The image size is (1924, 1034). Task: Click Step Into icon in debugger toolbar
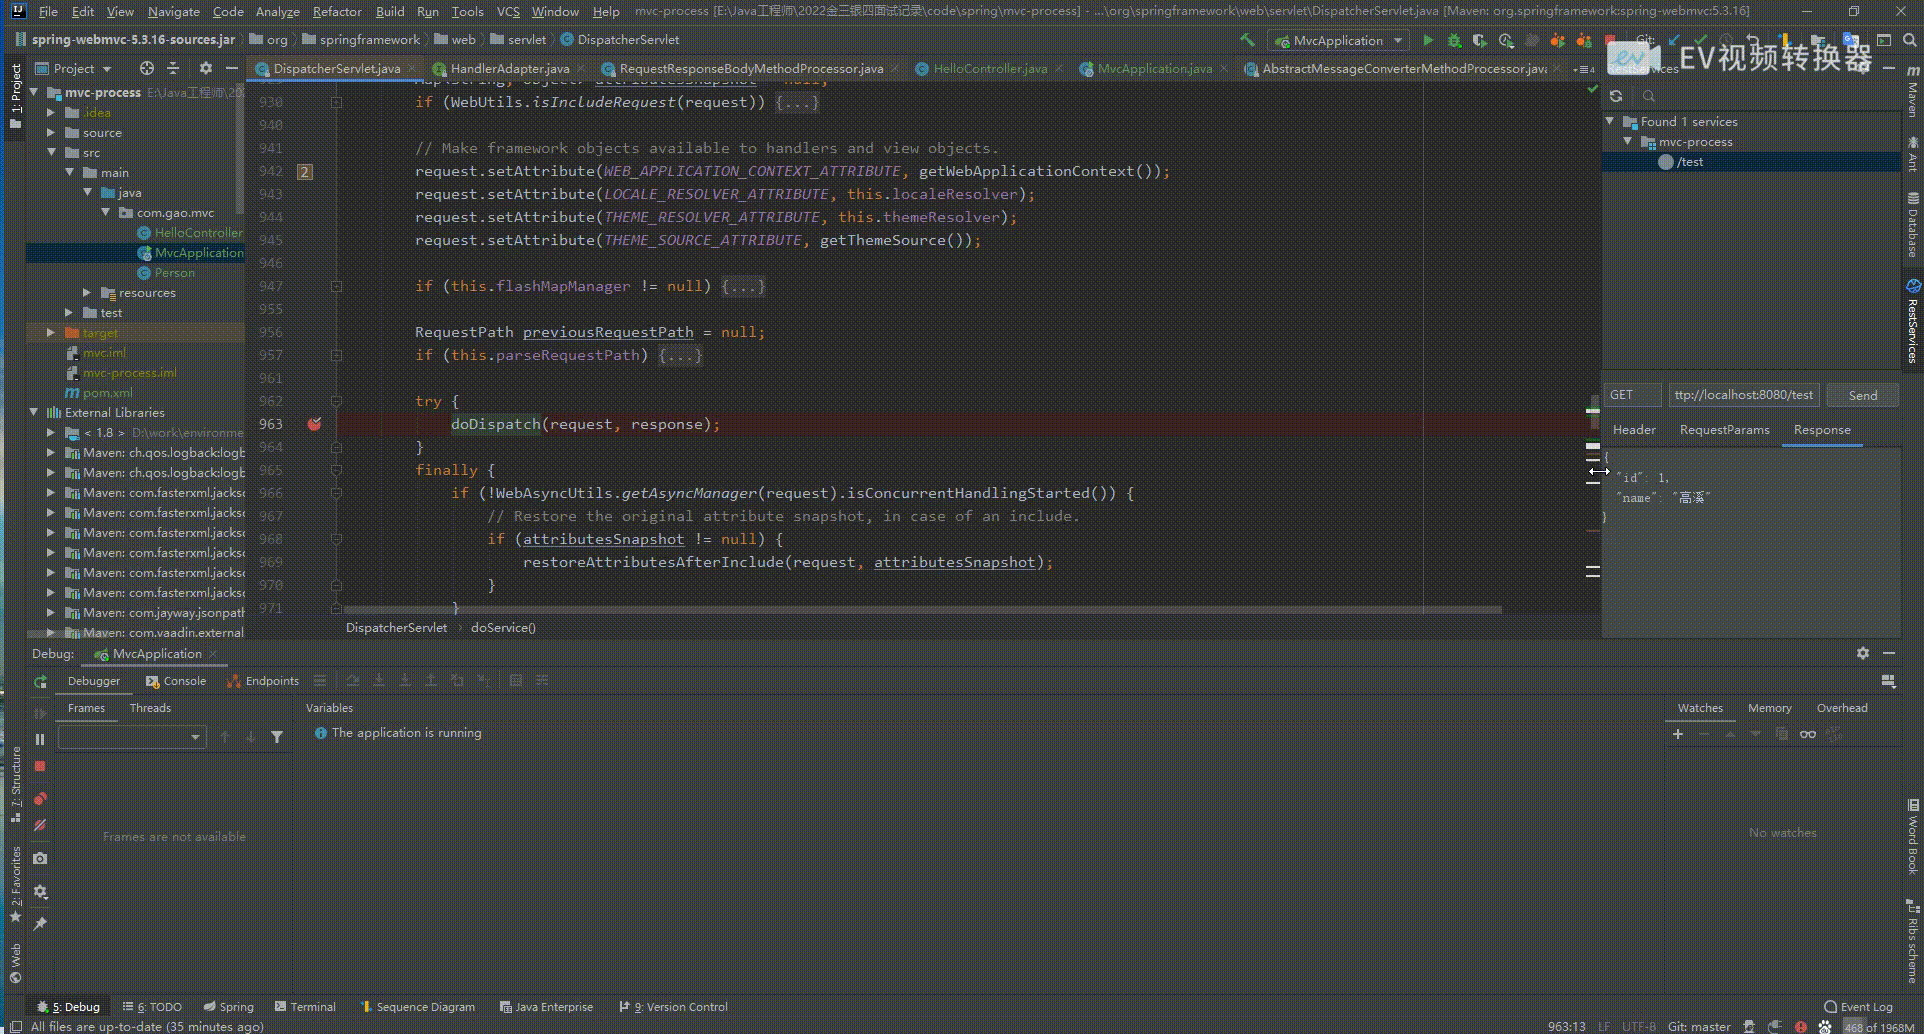pos(379,680)
